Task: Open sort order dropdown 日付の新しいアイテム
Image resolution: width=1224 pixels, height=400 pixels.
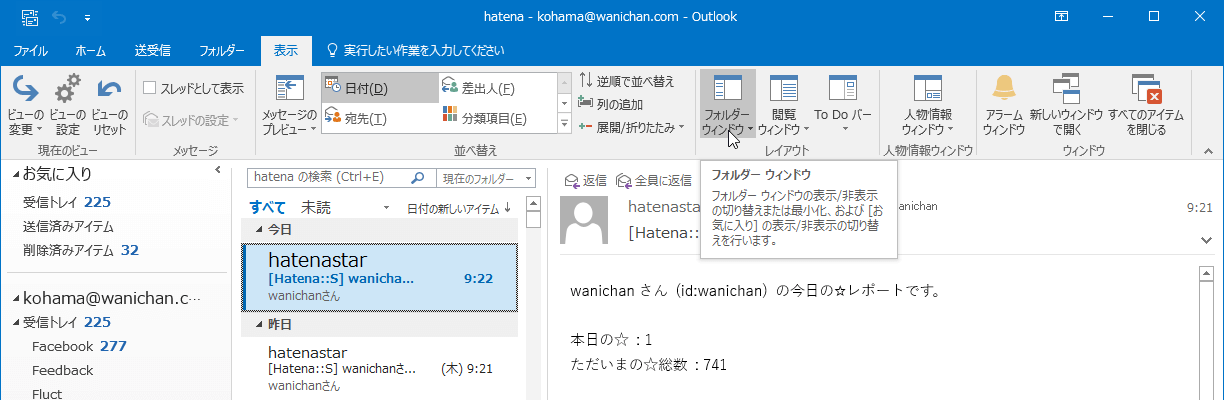Action: tap(460, 207)
